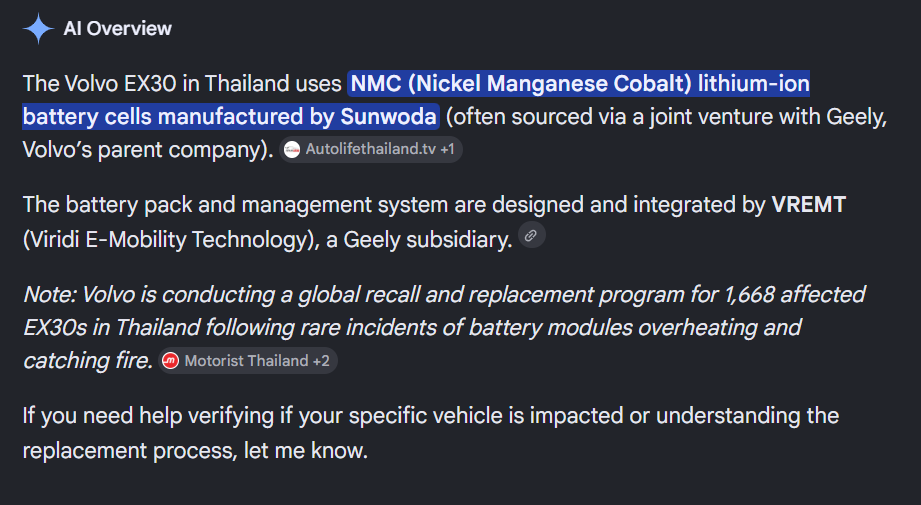Click the italic word Note

(47, 294)
